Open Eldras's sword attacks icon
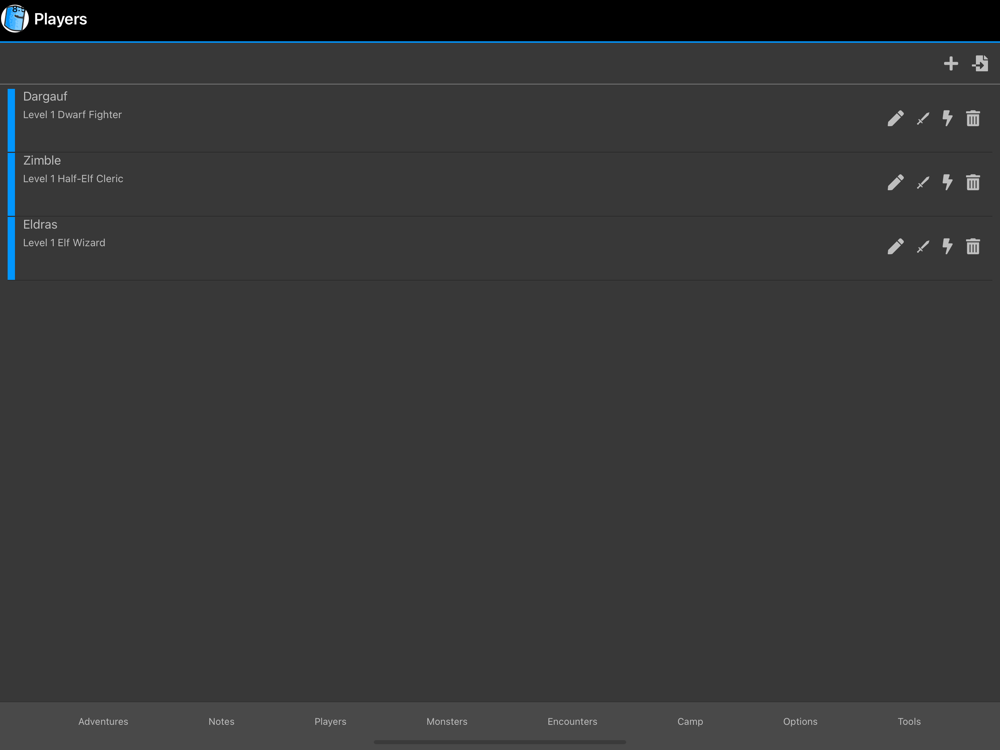The width and height of the screenshot is (1000, 750). tap(922, 247)
